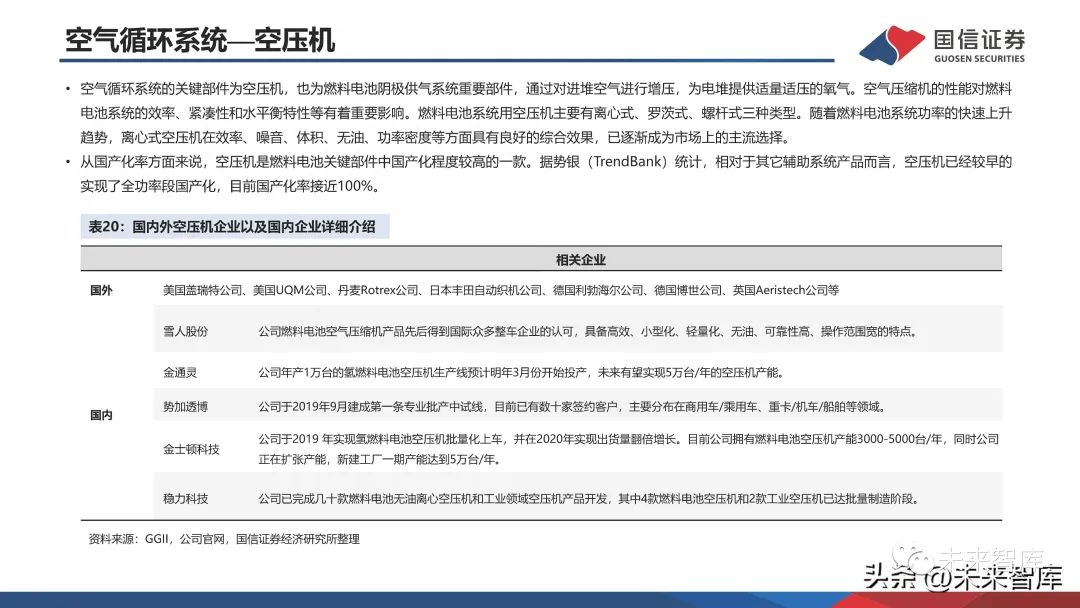Click the 稳力科技 company cell

pos(185,499)
